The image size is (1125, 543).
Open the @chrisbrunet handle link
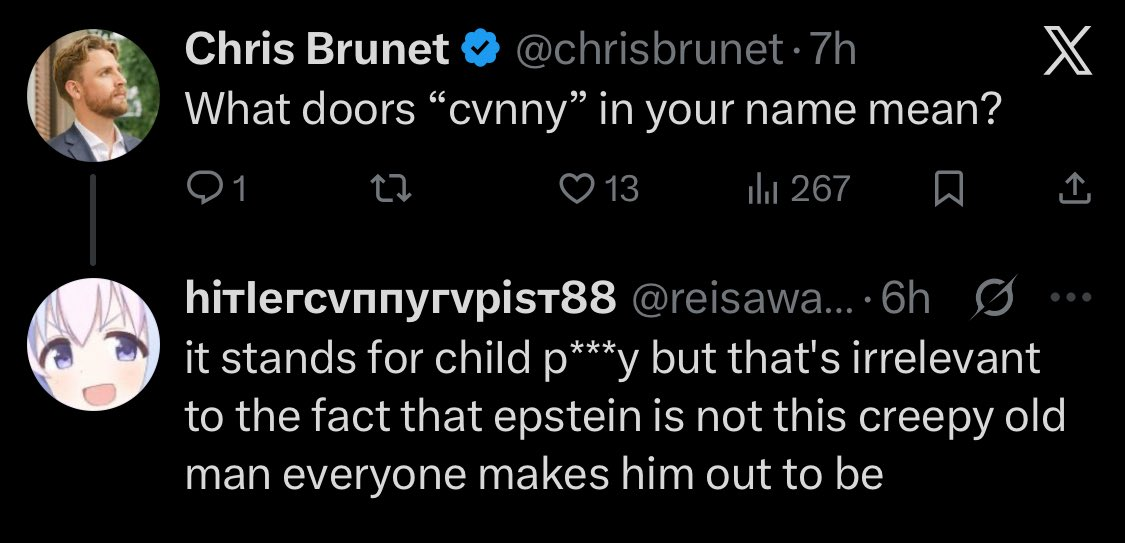[647, 49]
